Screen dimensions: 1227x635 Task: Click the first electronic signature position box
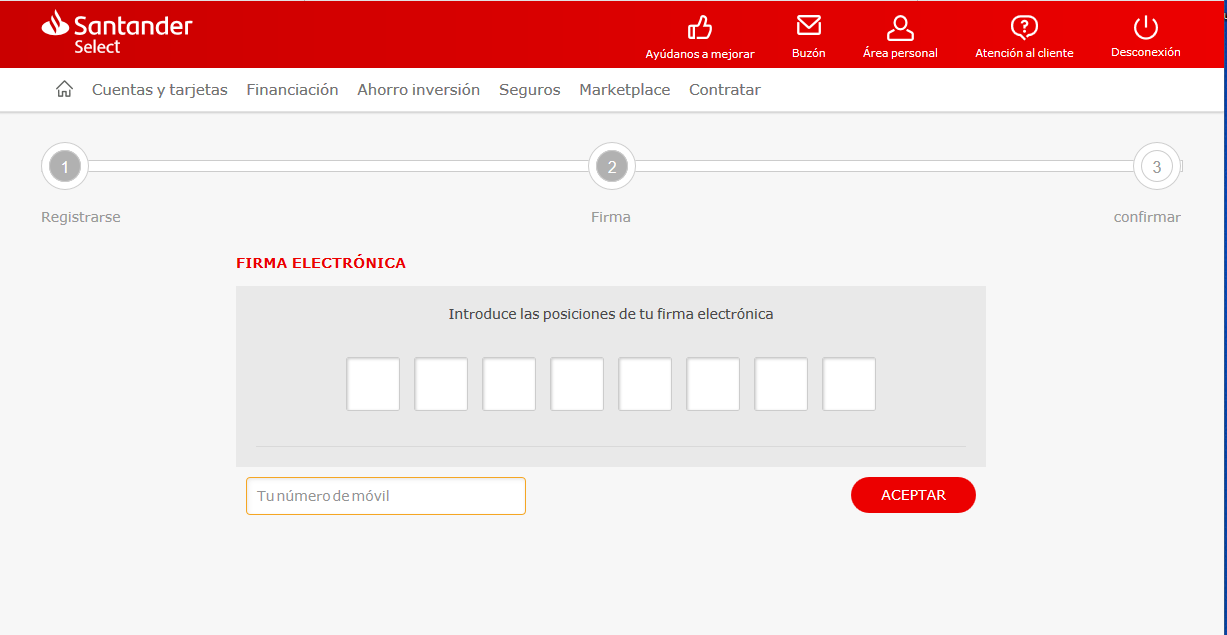372,384
